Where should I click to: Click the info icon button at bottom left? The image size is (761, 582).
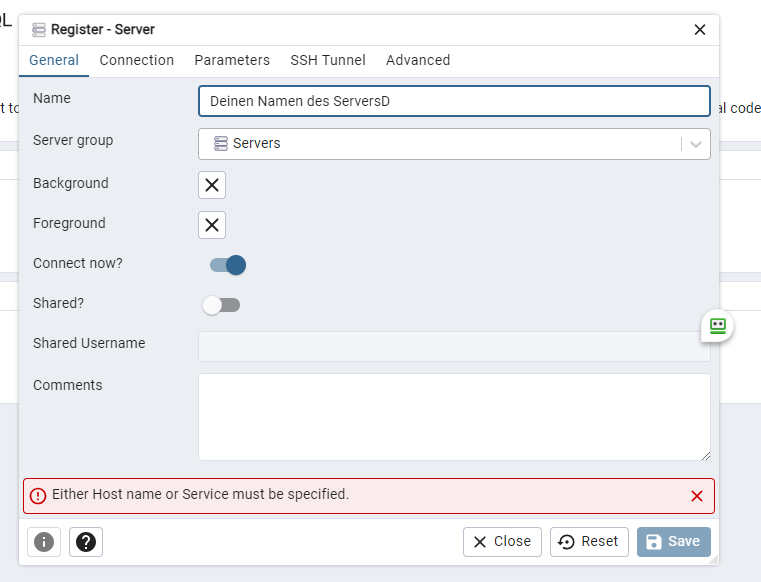coord(44,542)
